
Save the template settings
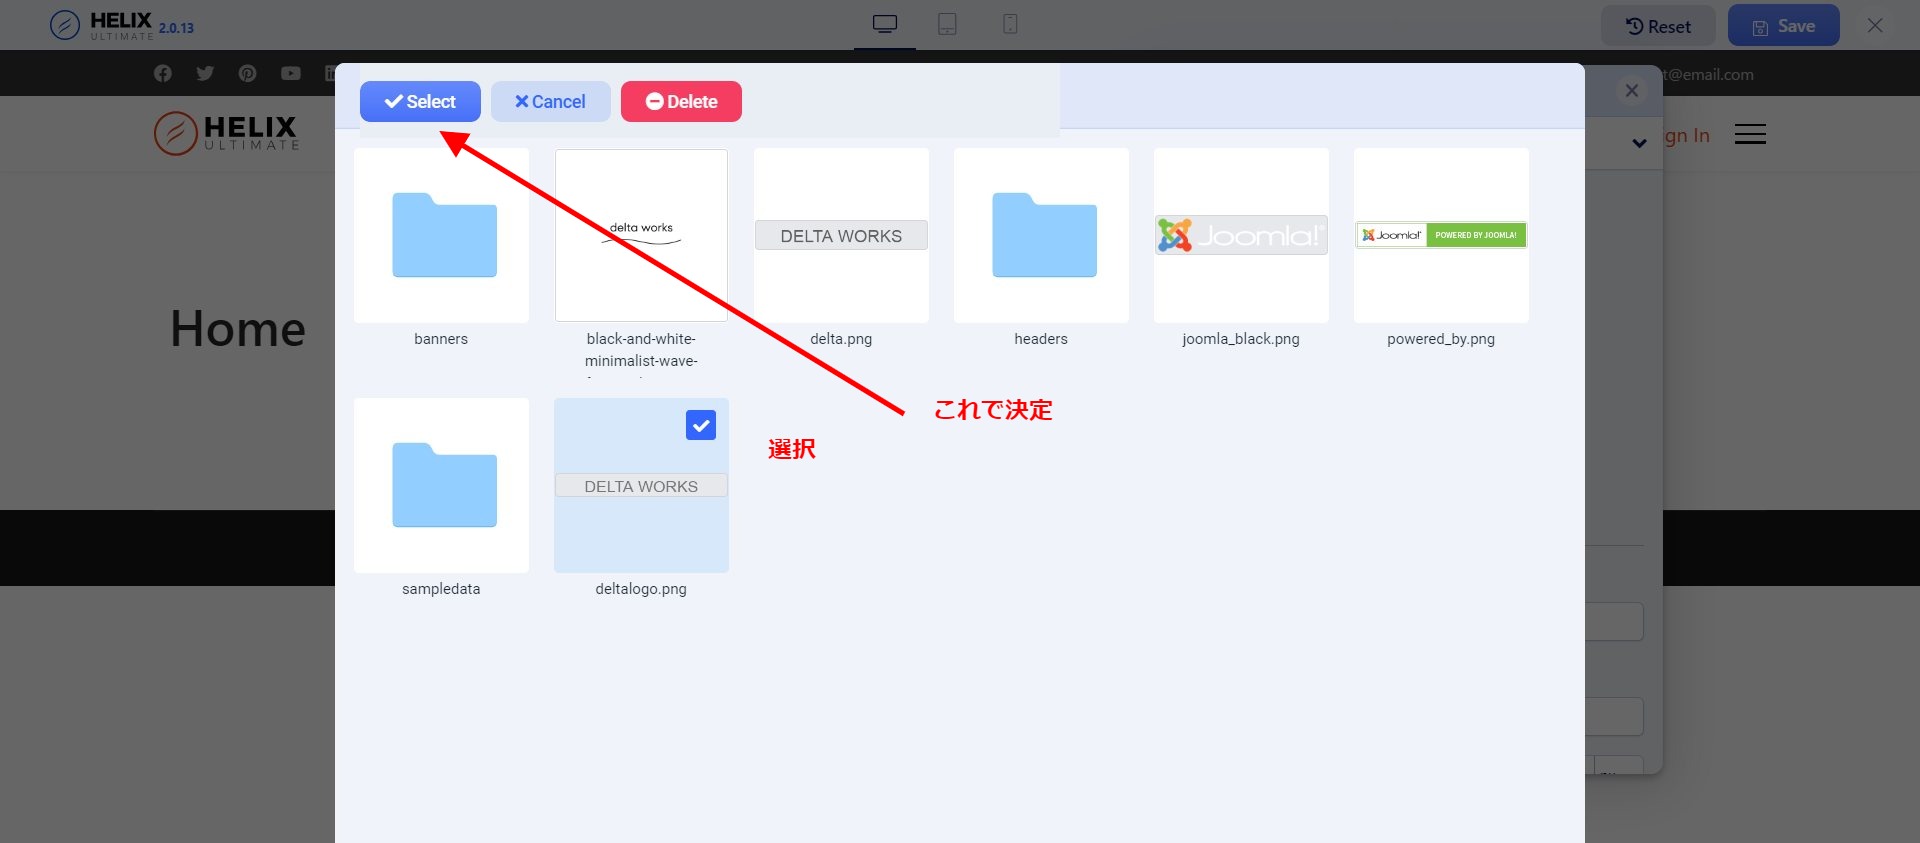pos(1783,26)
